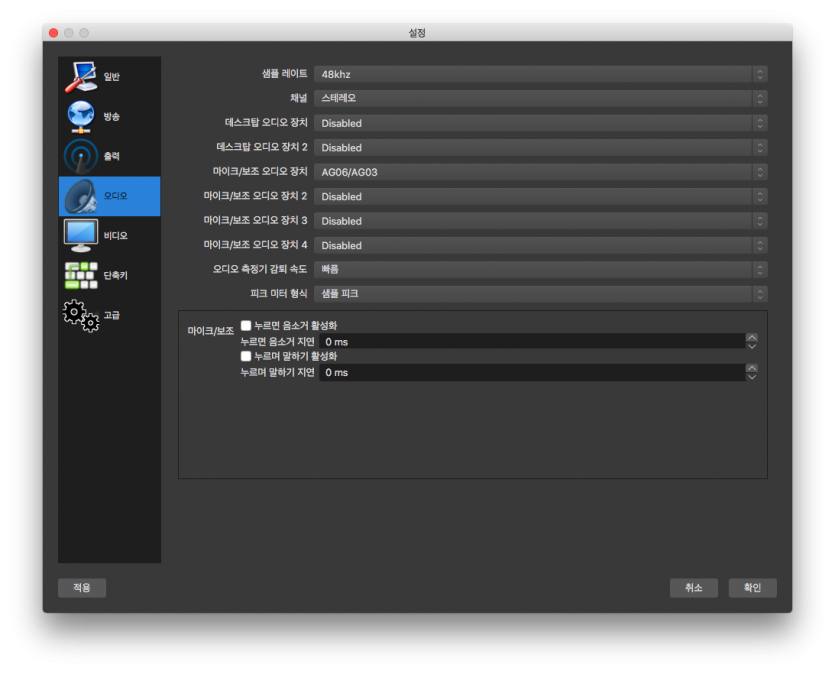Open the 마이크/보조 오디오 장치 2 dropdown
This screenshot has height=674, width=835.
click(x=541, y=196)
